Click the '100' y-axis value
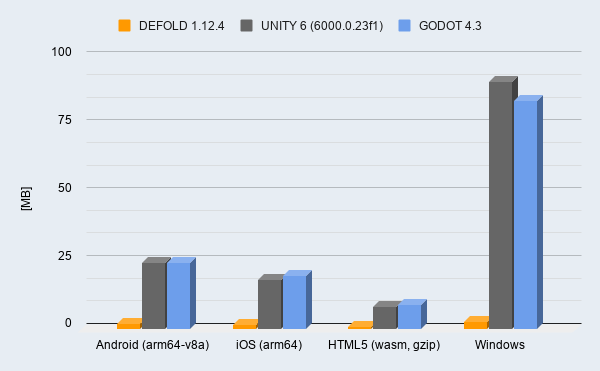600x371 pixels. (62, 52)
